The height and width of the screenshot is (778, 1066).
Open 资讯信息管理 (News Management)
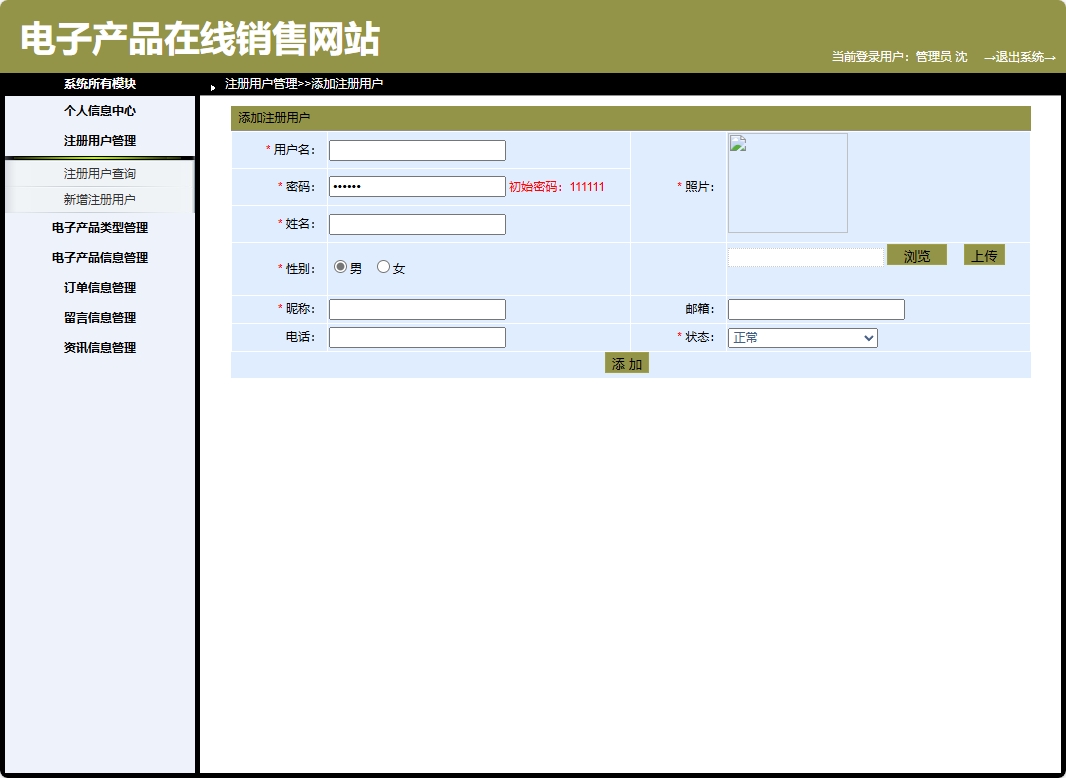(x=99, y=347)
